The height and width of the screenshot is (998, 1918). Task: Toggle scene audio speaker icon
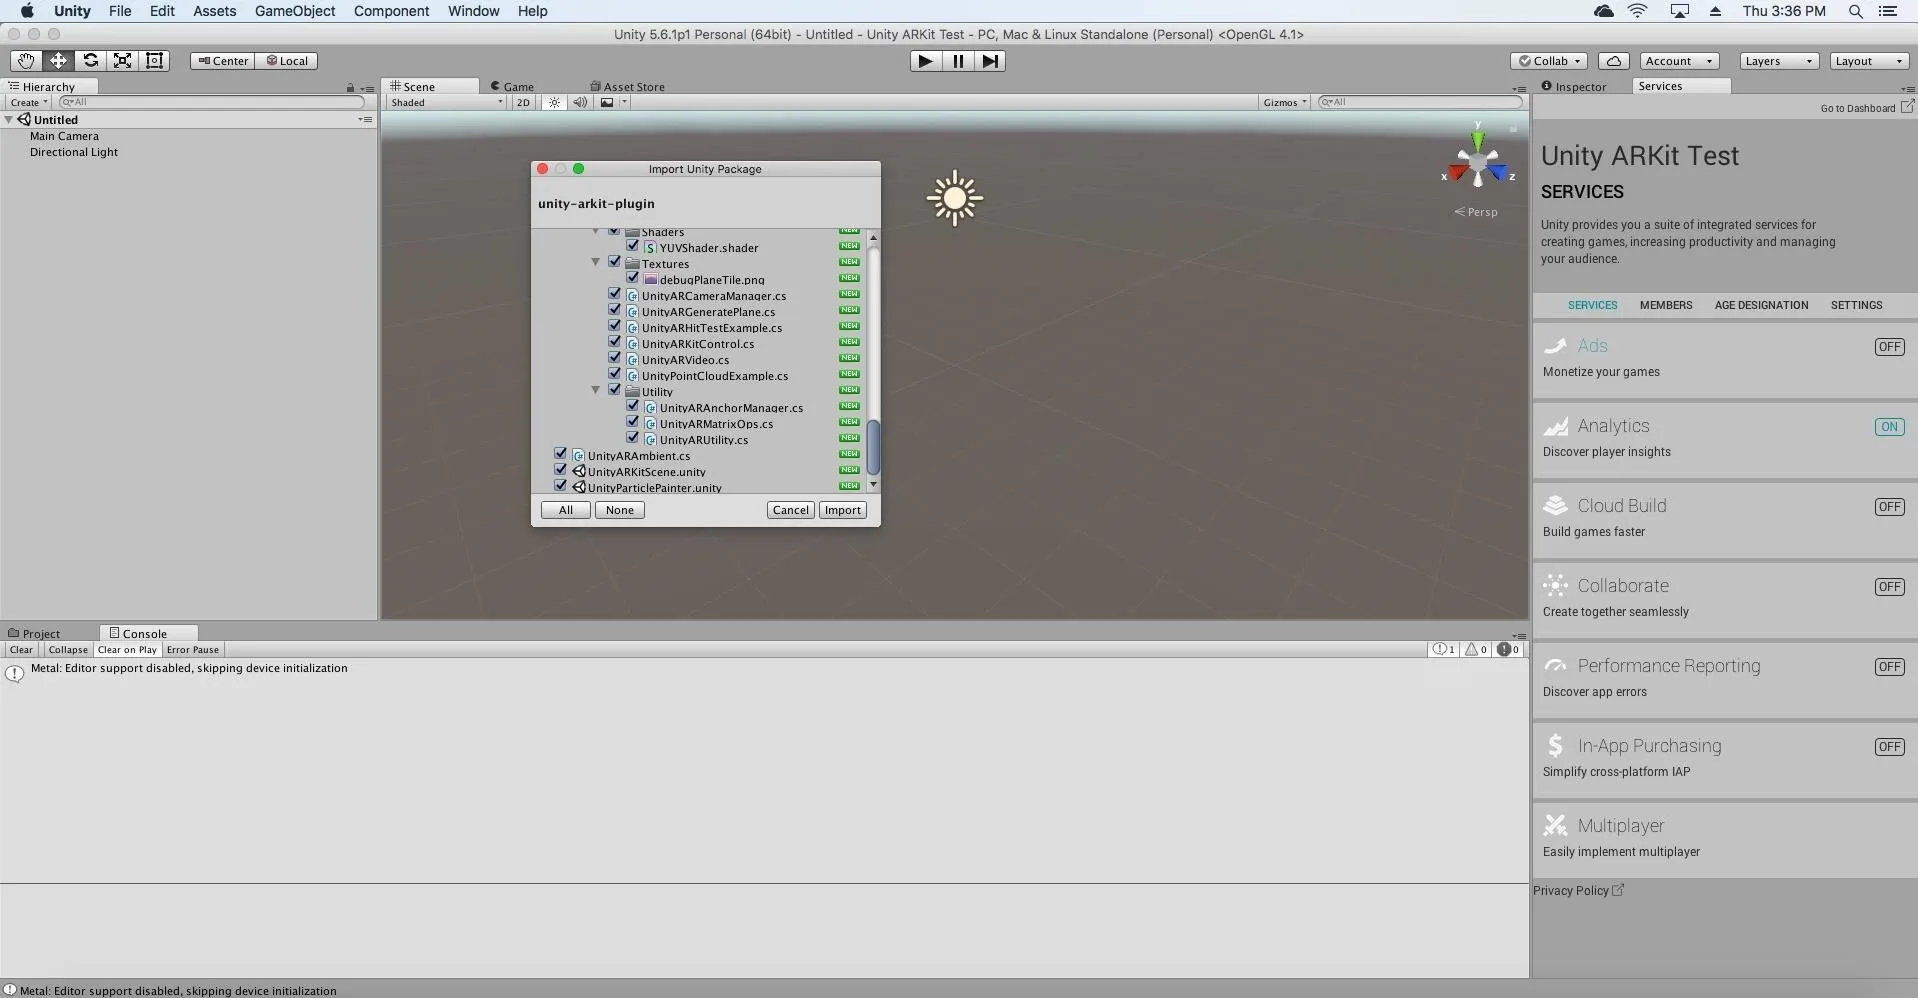tap(580, 103)
